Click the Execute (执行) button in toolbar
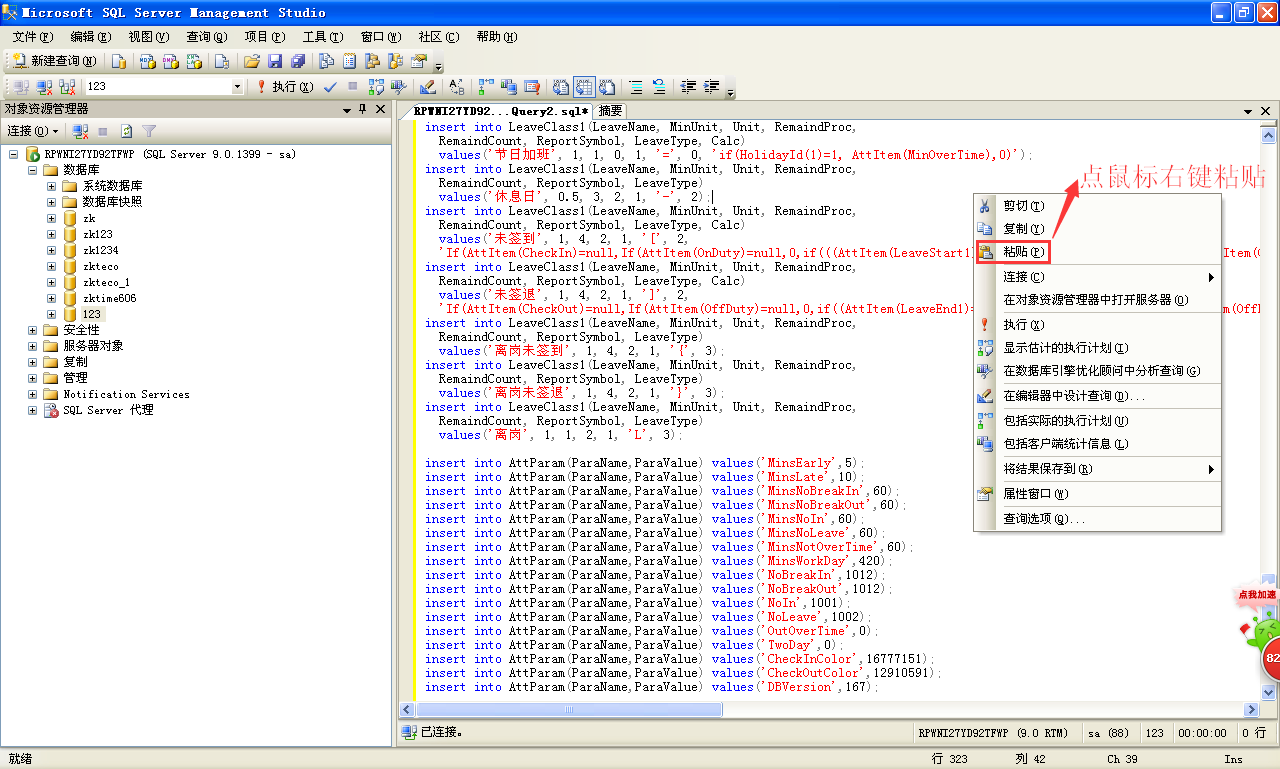The width and height of the screenshot is (1280, 769). coord(284,87)
